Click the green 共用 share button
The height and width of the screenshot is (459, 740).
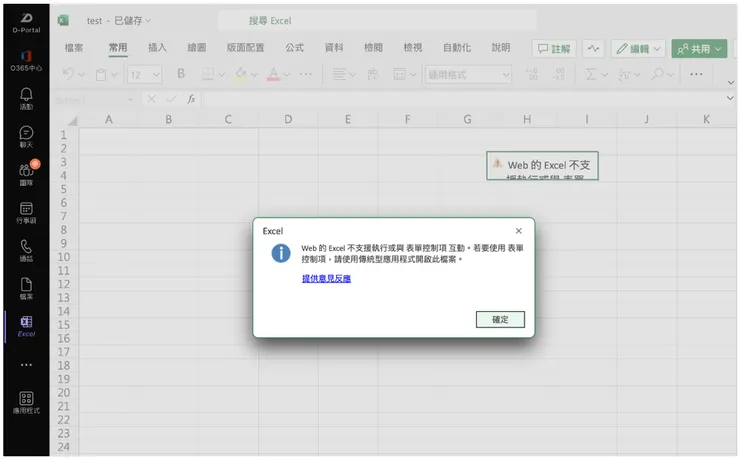pyautogui.click(x=699, y=48)
